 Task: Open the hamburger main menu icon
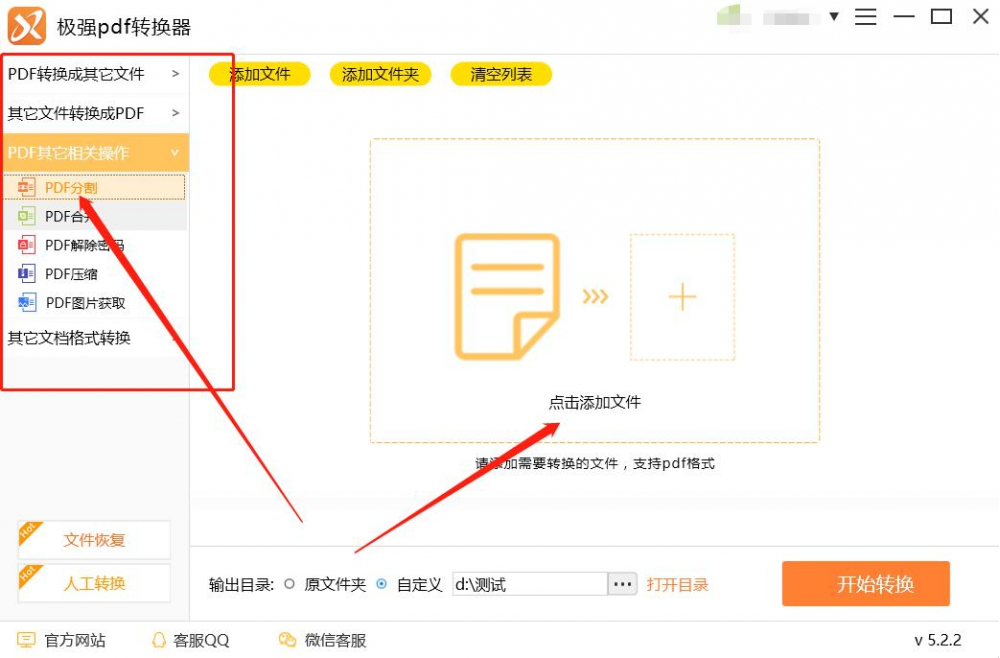pyautogui.click(x=865, y=17)
